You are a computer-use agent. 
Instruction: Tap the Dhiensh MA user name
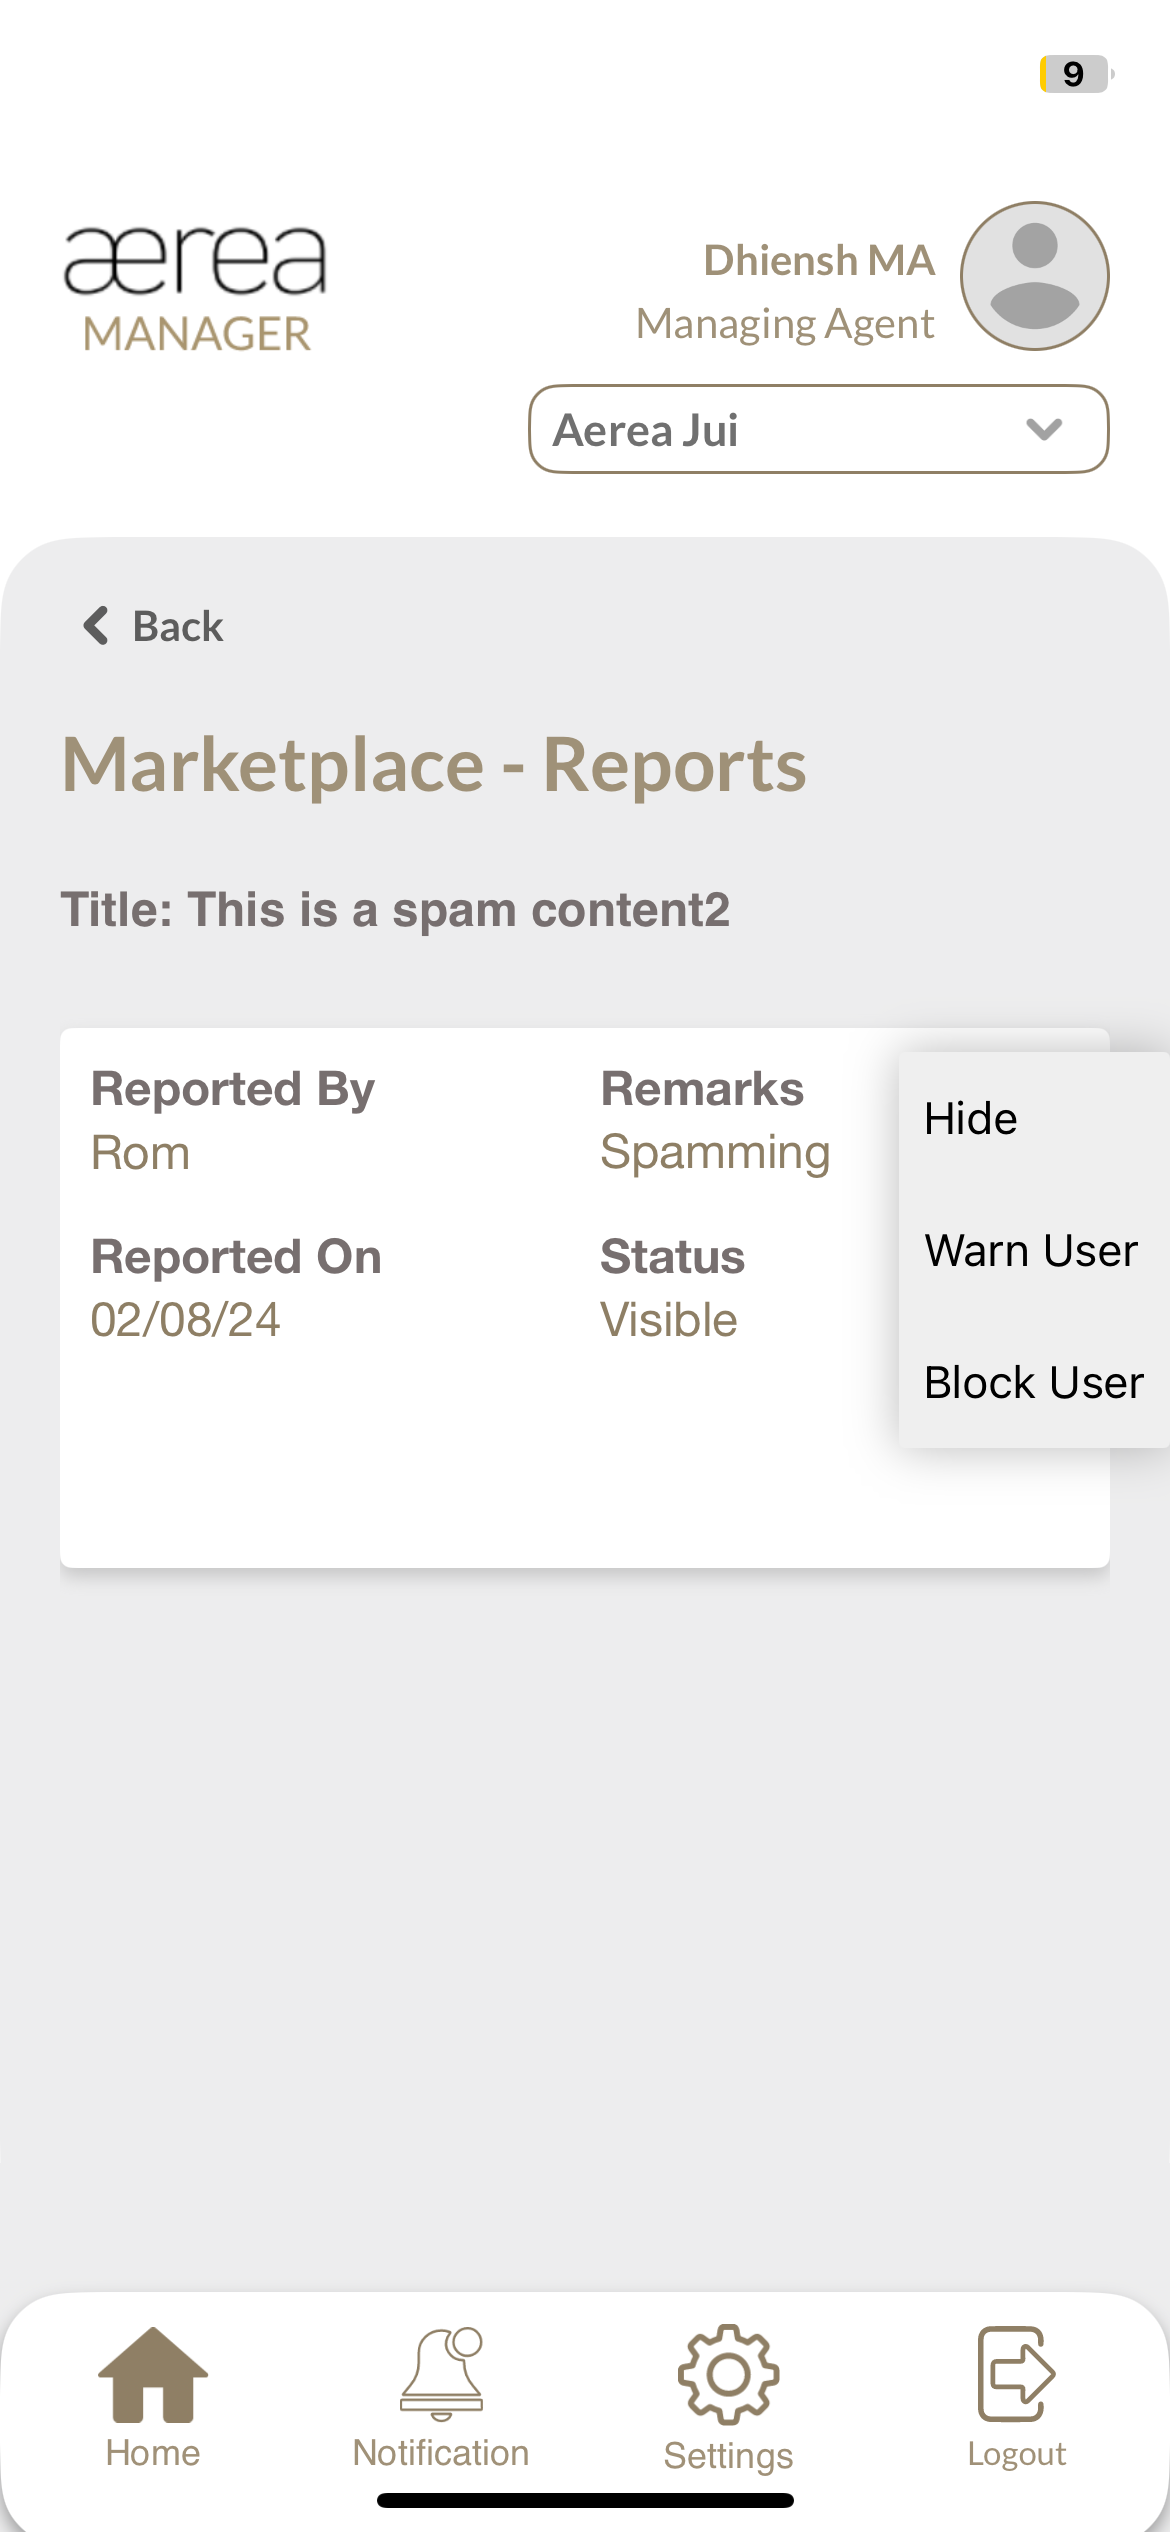pos(819,261)
